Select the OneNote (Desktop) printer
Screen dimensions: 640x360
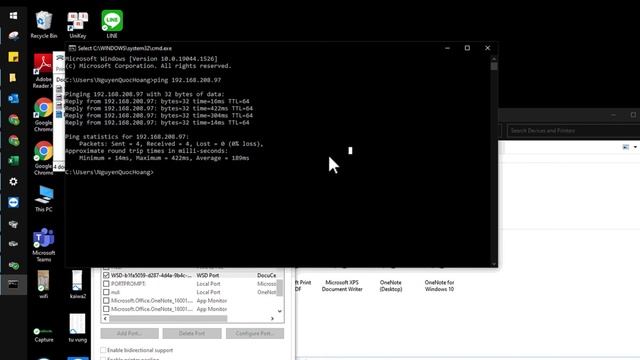pyautogui.click(x=391, y=285)
